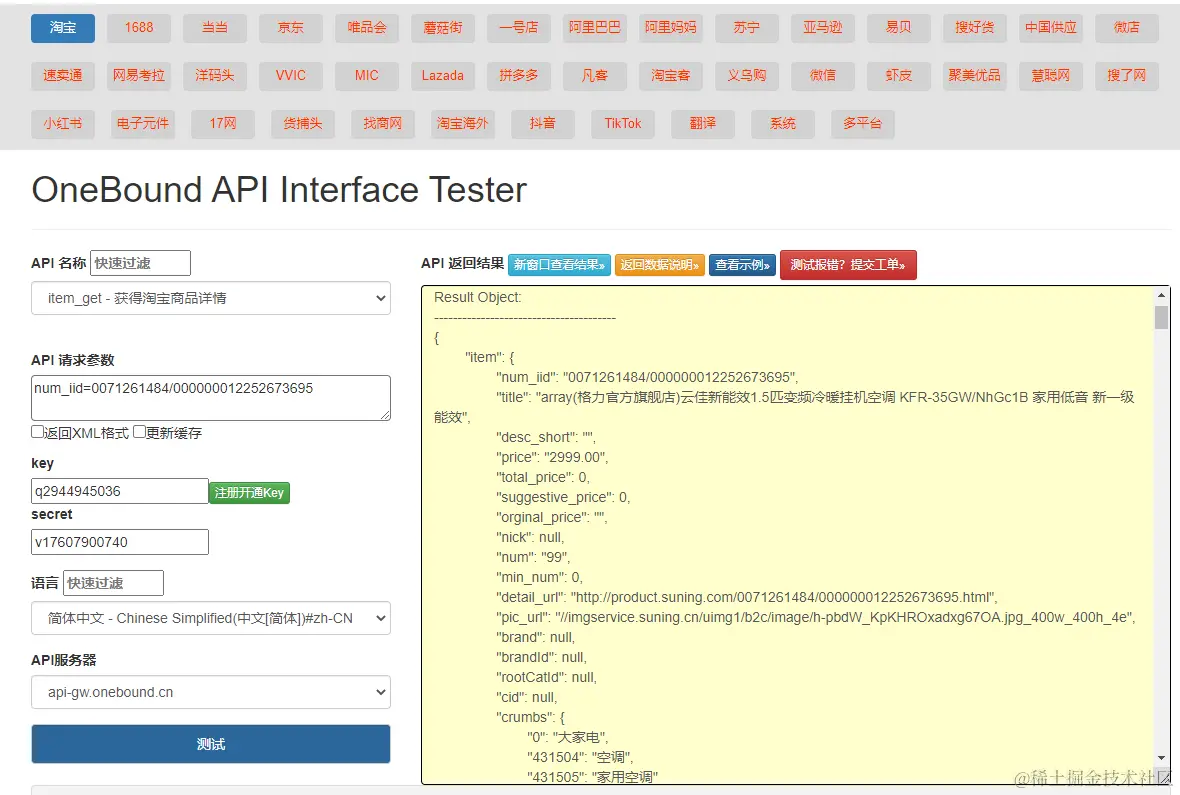The height and width of the screenshot is (795, 1180).
Task: Open the 一号店 platform tab
Action: pos(519,28)
